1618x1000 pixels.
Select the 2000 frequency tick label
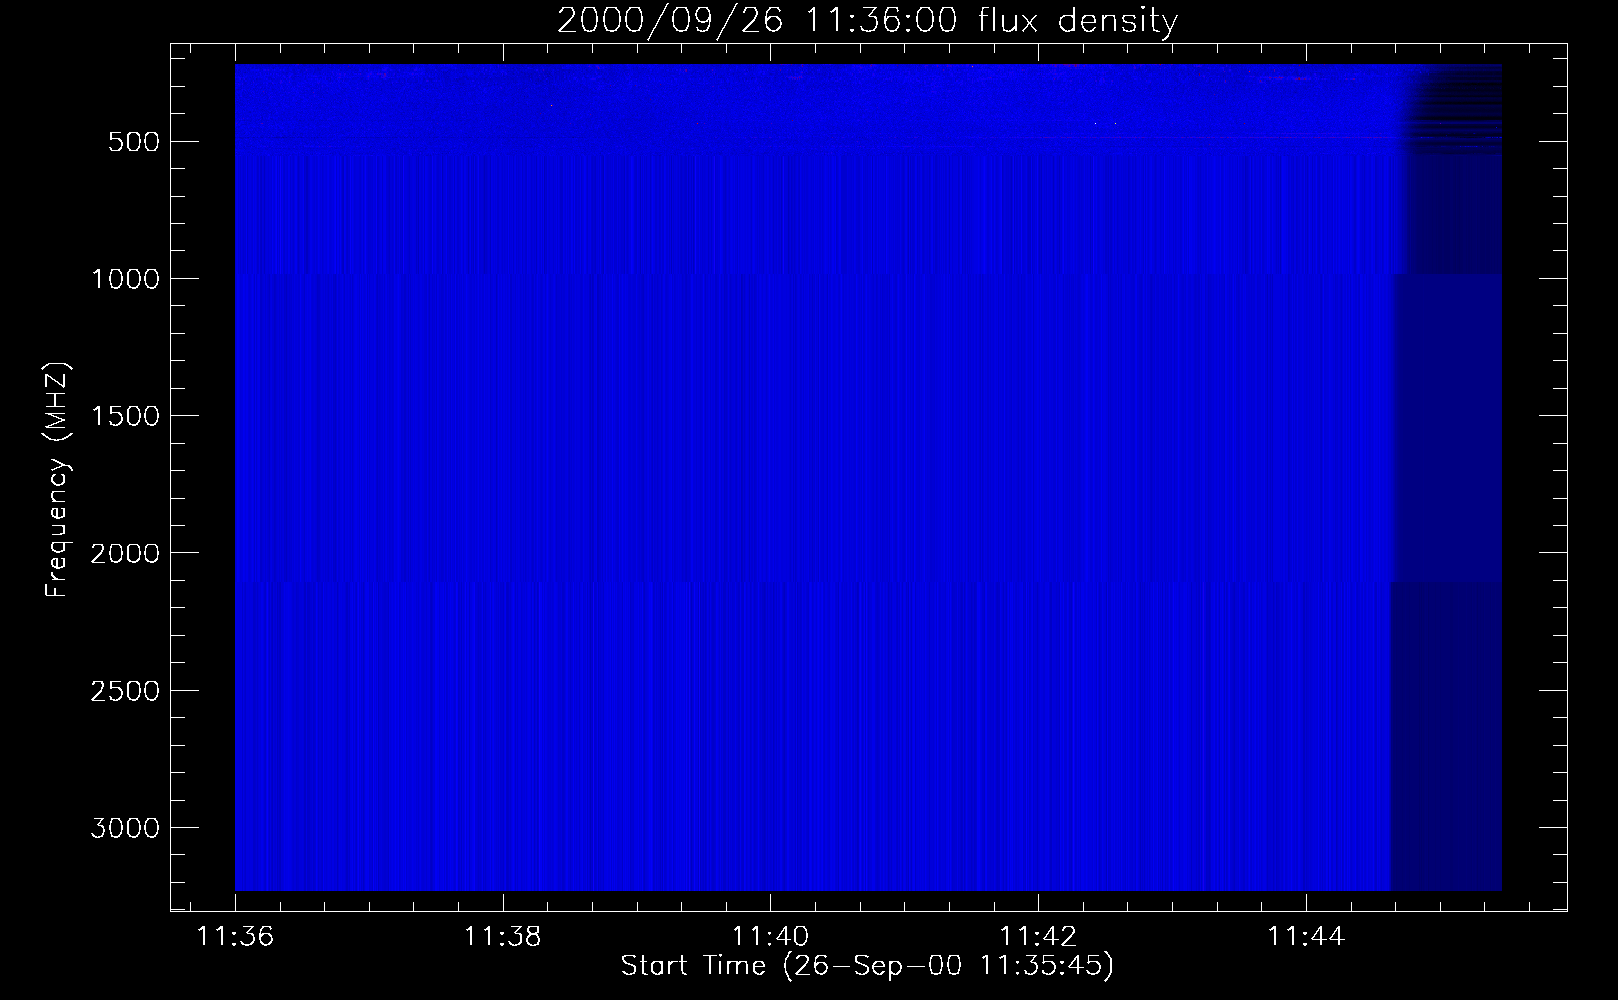(125, 554)
